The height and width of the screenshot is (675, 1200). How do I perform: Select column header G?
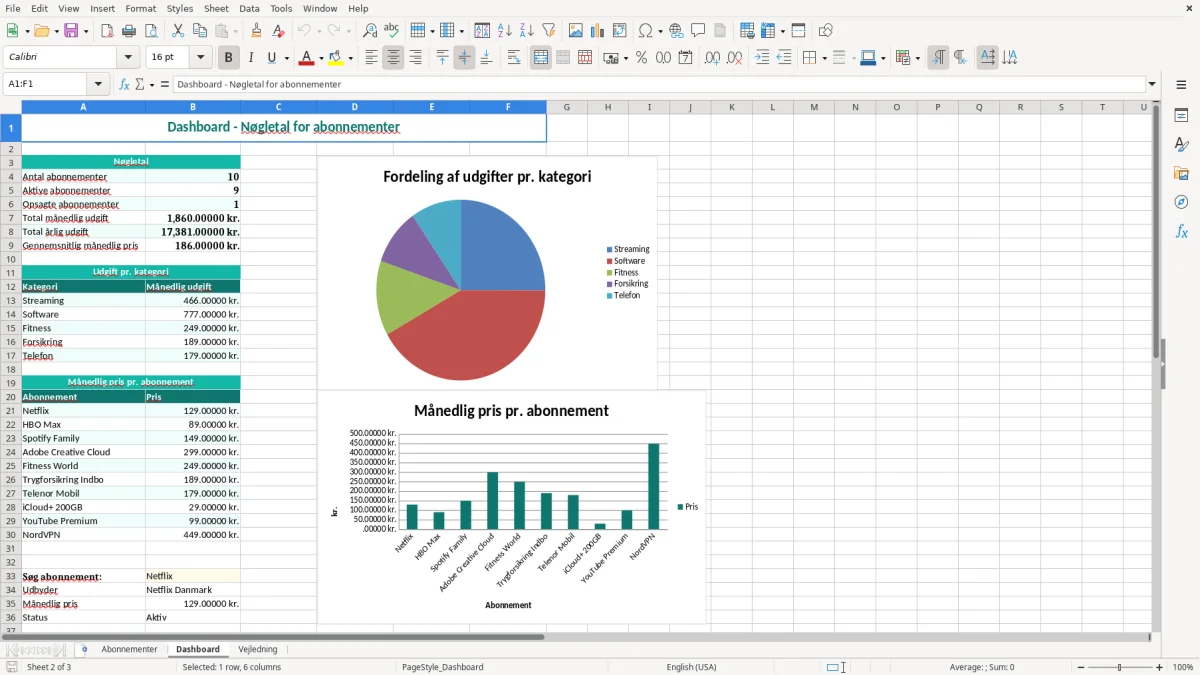[x=566, y=107]
